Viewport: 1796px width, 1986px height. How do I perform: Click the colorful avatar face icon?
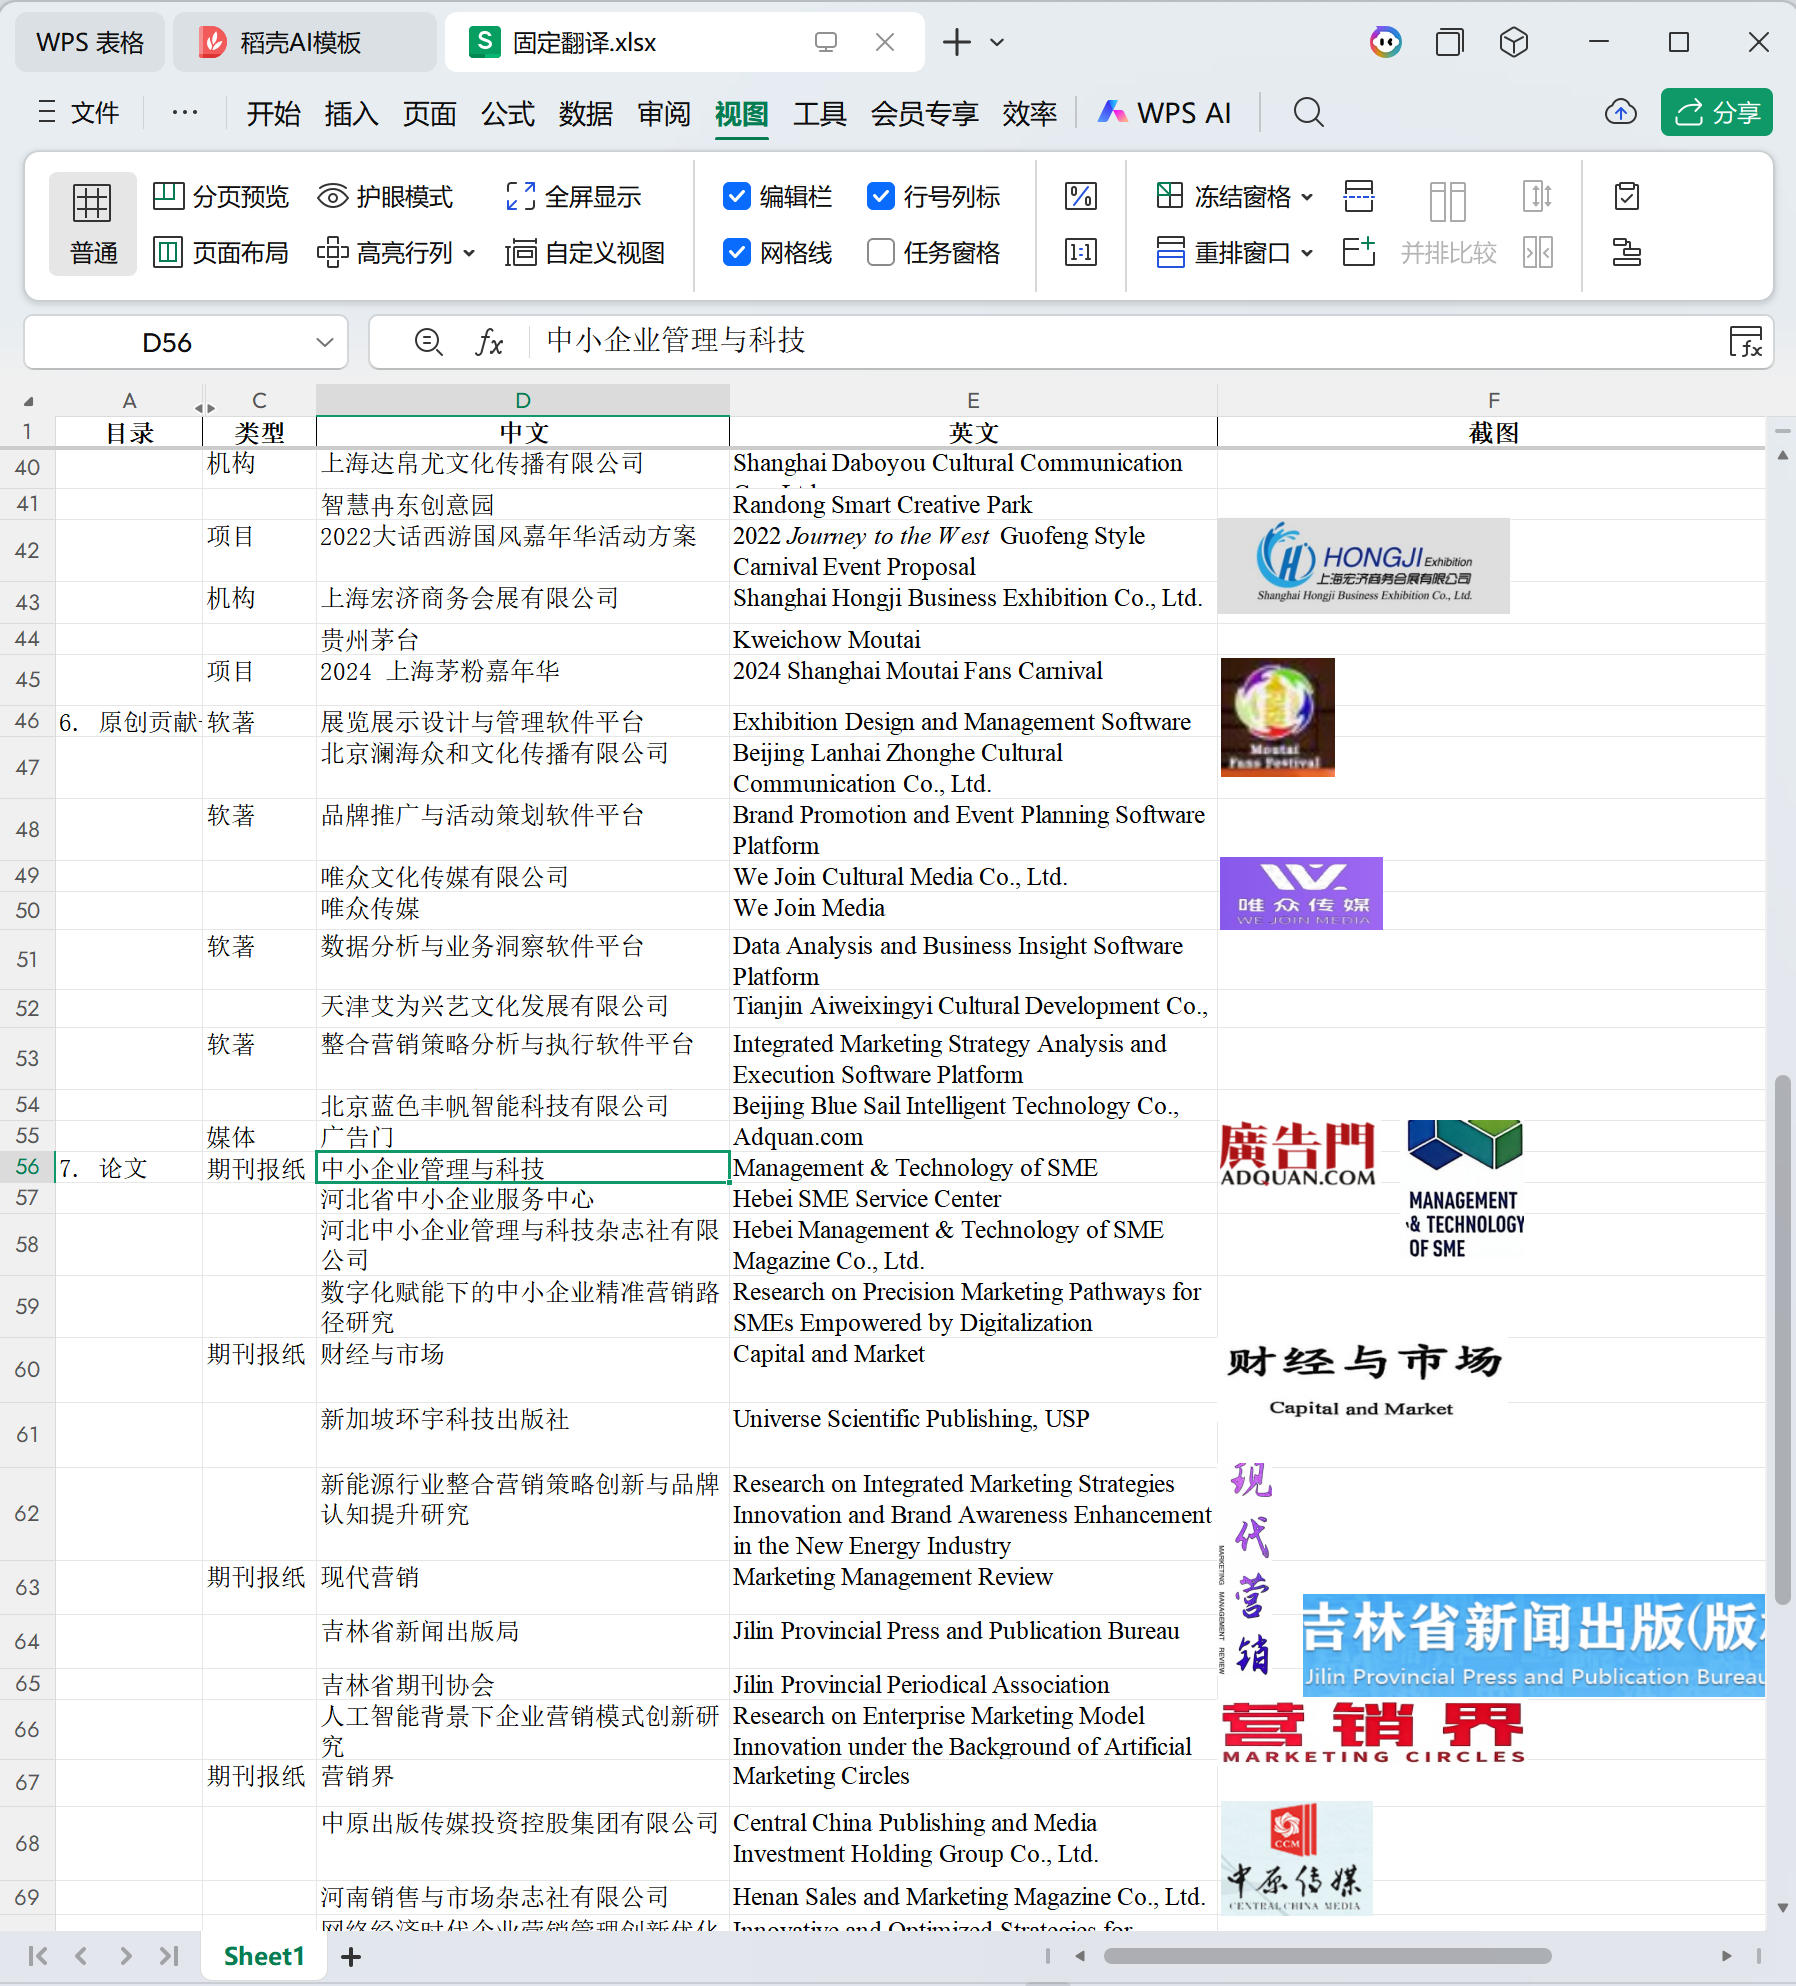(x=1385, y=42)
